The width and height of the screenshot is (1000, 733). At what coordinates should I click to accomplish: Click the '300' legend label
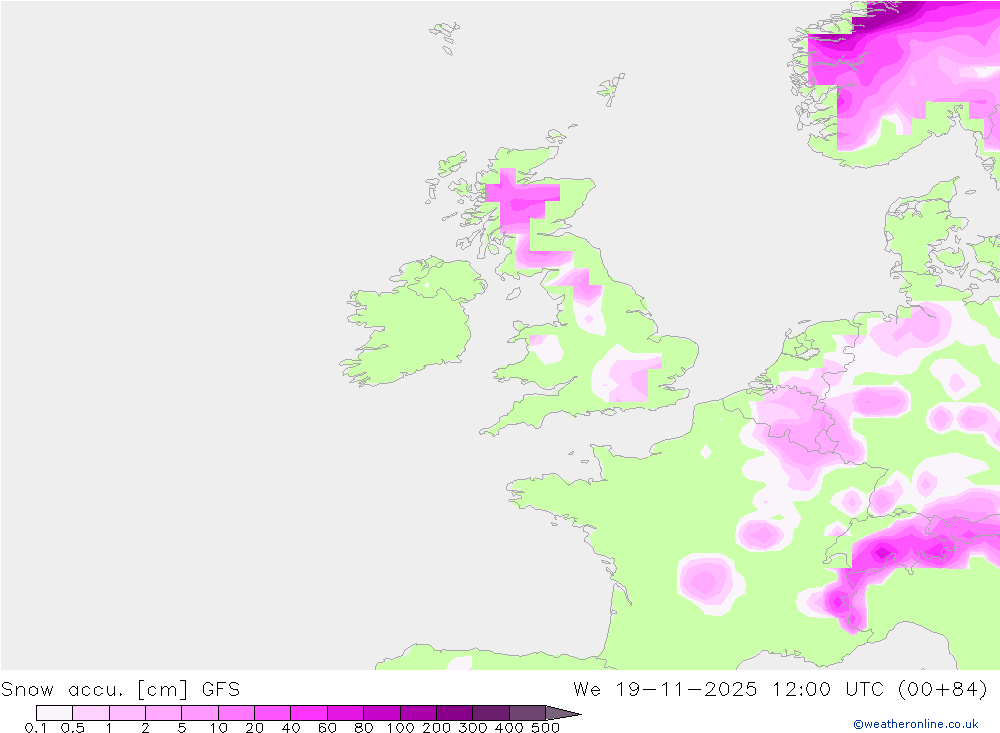(473, 727)
